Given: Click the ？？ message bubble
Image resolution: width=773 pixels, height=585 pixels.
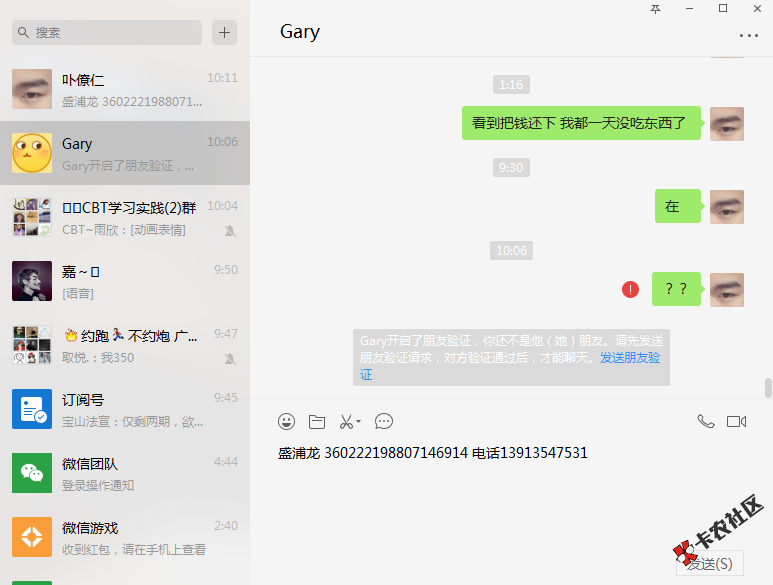Looking at the screenshot, I should coord(676,289).
